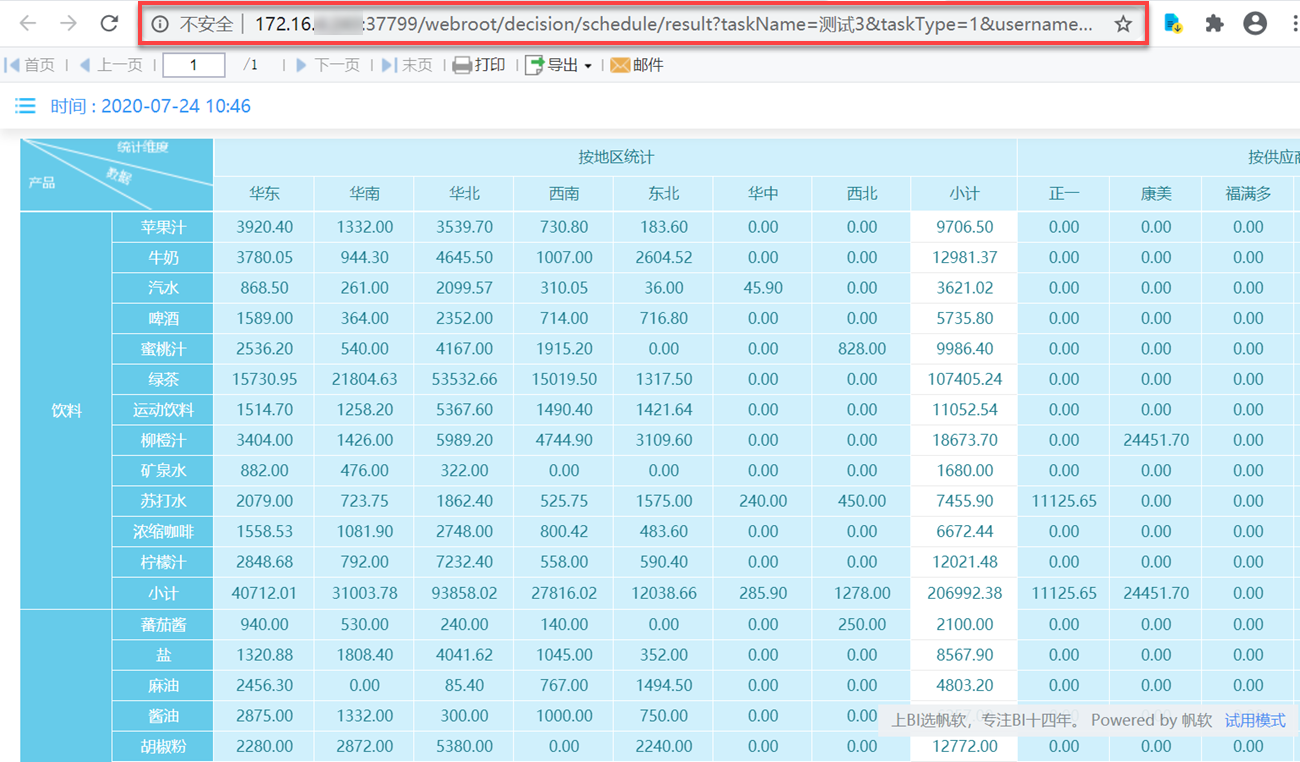Click the 西南 column header

[x=564, y=193]
